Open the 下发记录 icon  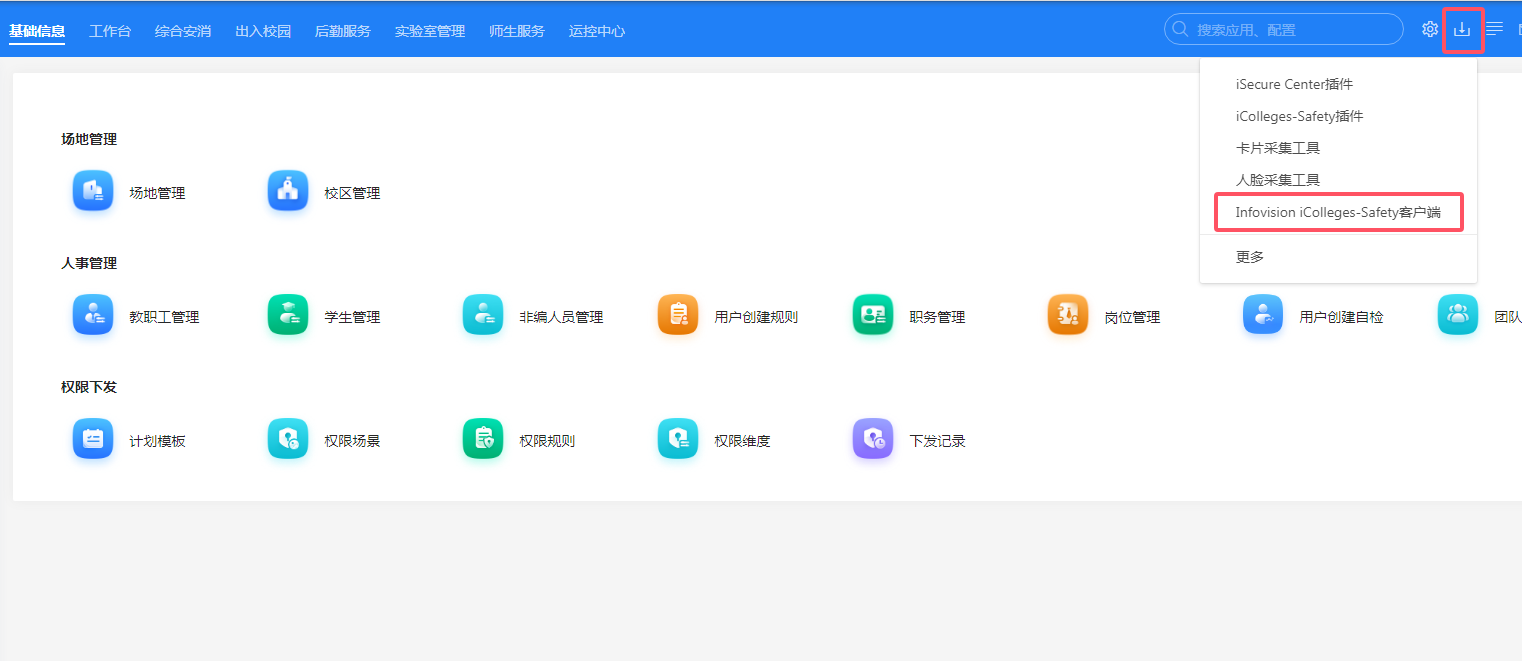click(873, 439)
